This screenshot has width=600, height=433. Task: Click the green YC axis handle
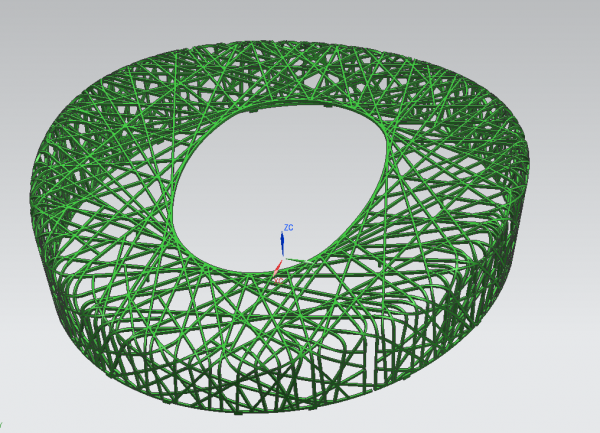(299, 261)
